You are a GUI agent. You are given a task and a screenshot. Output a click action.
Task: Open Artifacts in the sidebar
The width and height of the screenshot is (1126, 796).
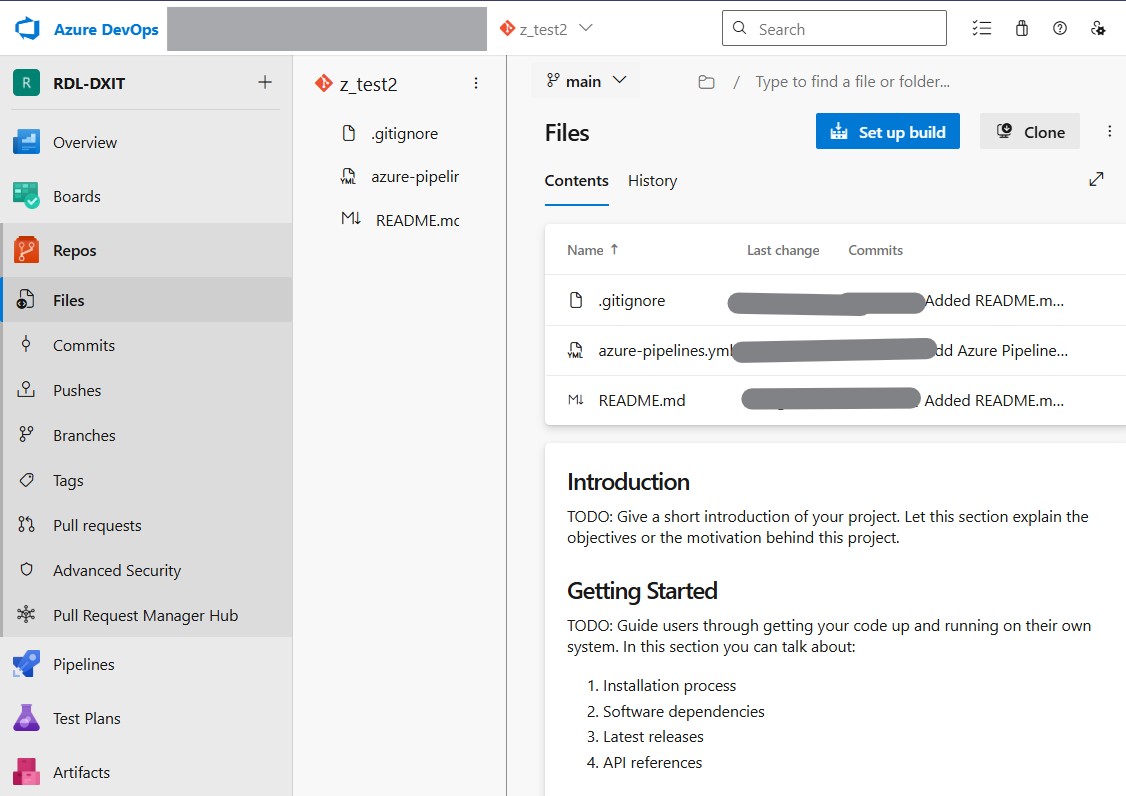tap(146, 772)
